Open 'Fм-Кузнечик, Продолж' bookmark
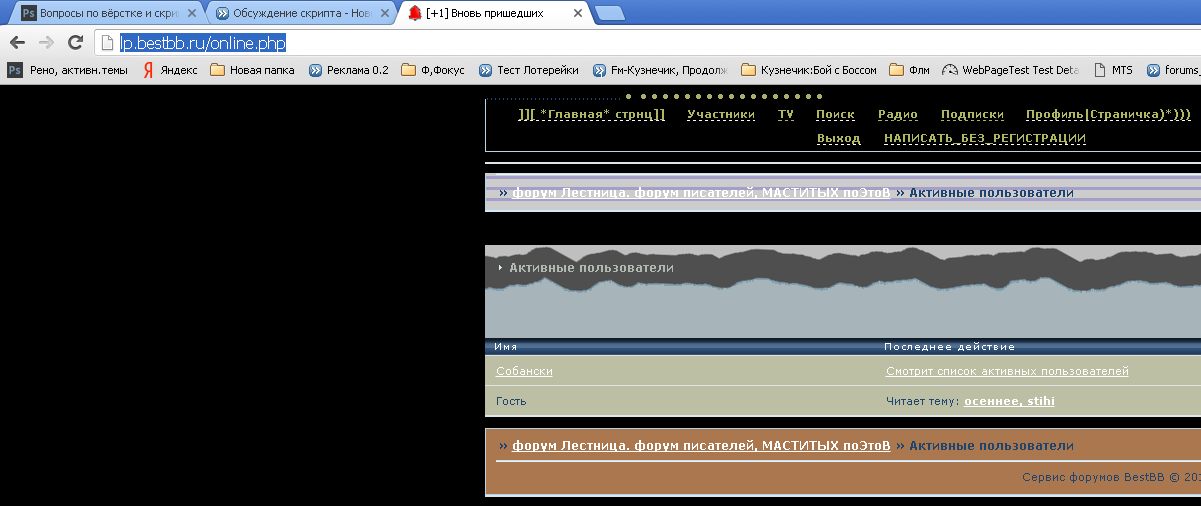This screenshot has height=506, width=1201. [660, 70]
